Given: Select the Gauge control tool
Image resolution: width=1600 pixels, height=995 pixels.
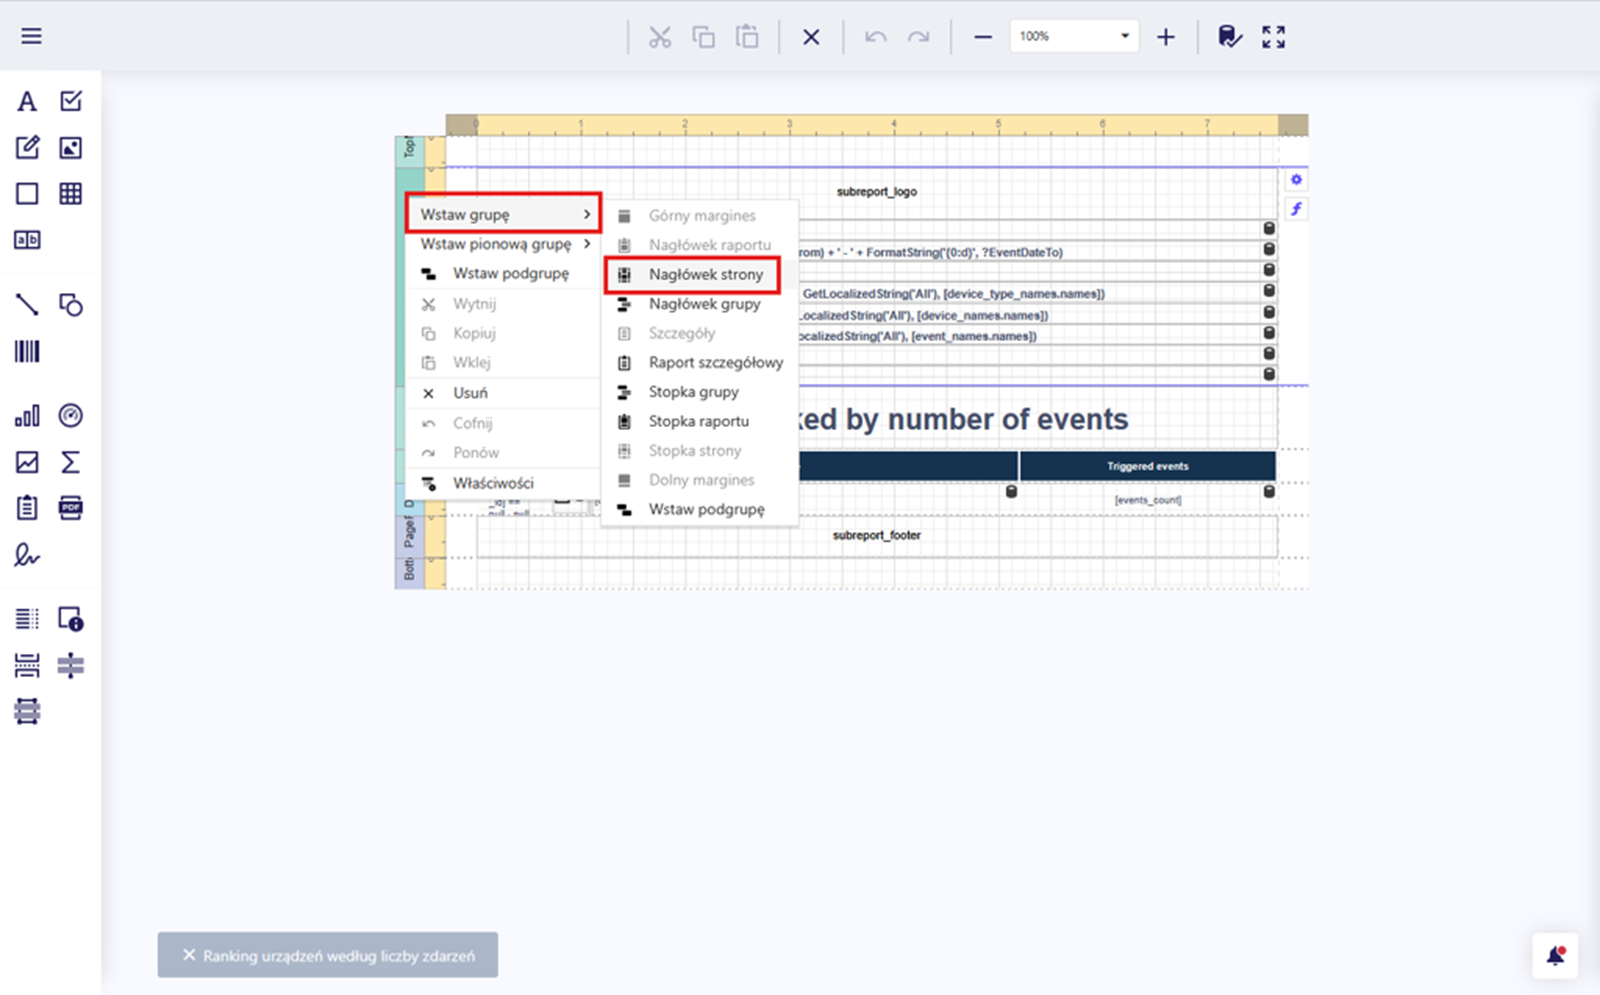Looking at the screenshot, I should coord(71,416).
